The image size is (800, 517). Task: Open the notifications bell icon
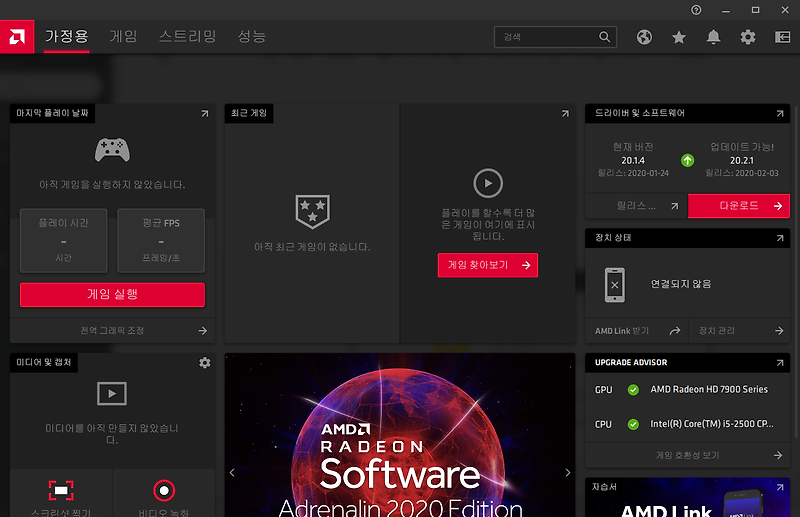[x=713, y=37]
